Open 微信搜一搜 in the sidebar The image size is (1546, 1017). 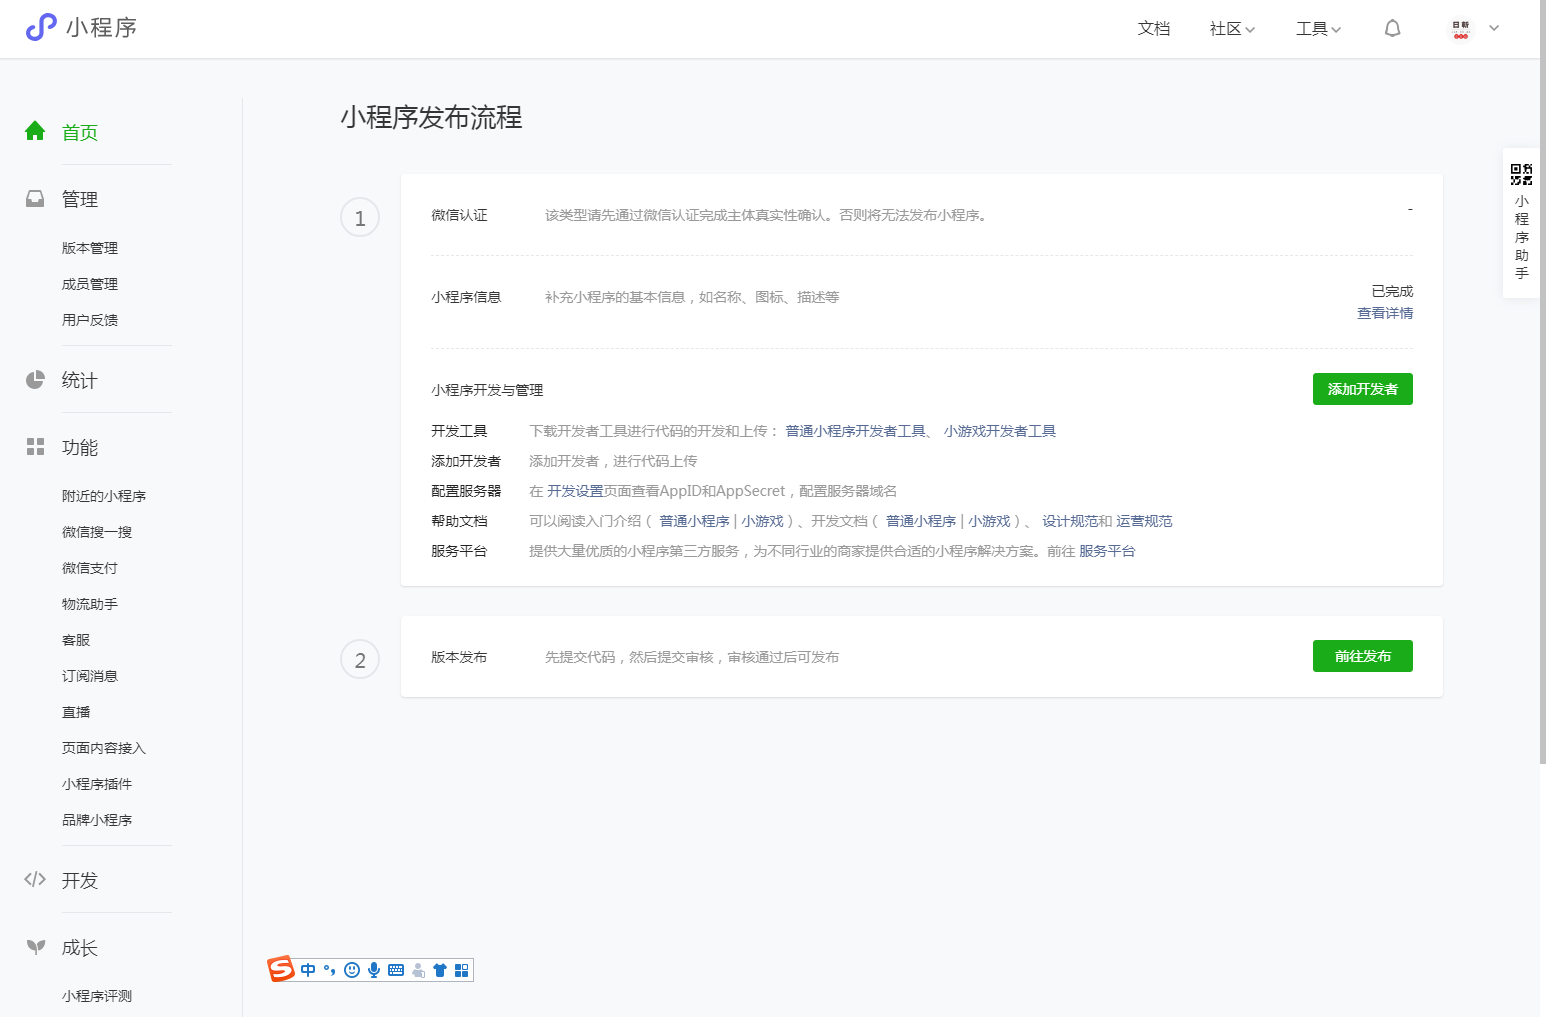click(x=97, y=532)
